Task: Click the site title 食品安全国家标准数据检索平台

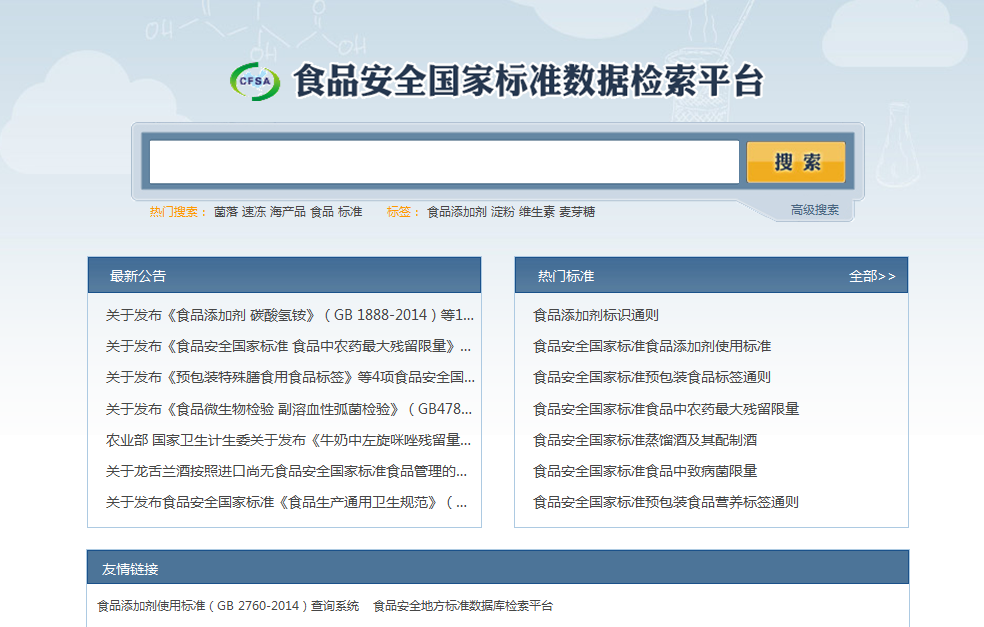Action: [528, 82]
